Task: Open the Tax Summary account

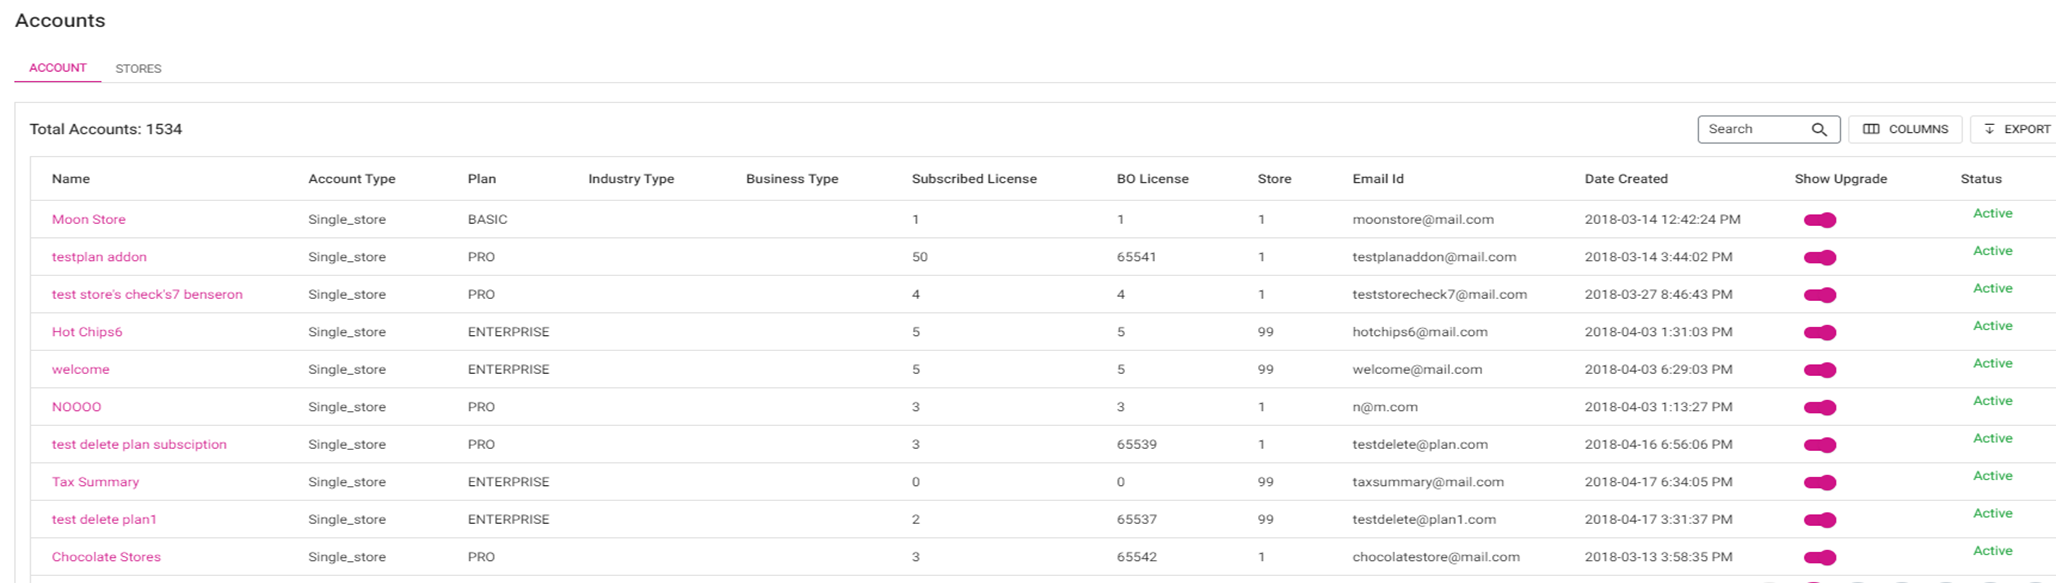Action: point(95,482)
